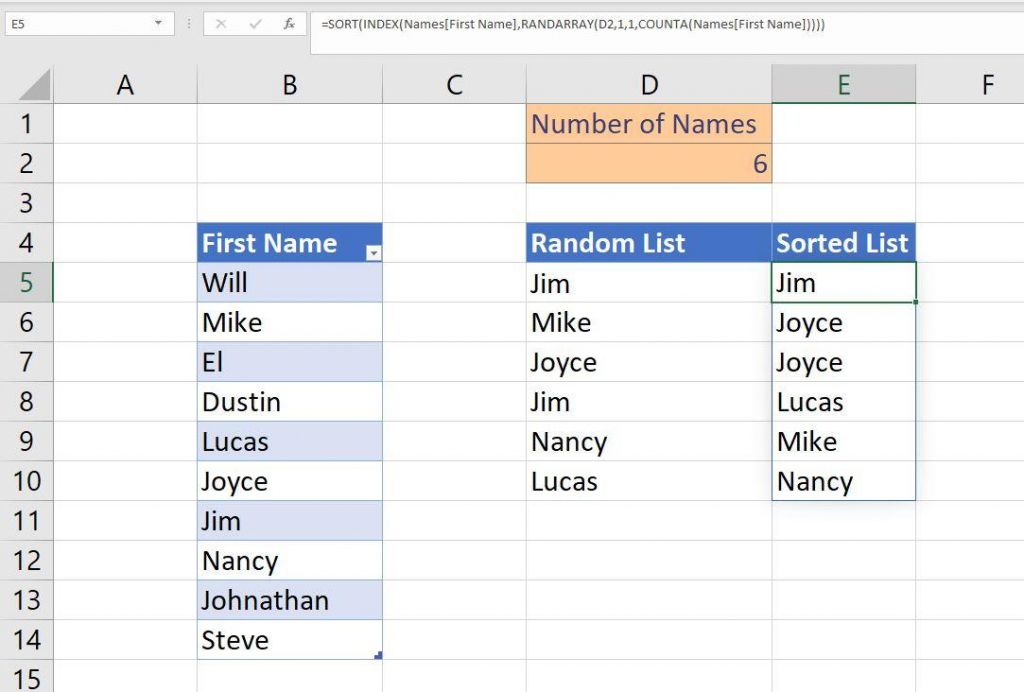Select the Number of Names header cell
The width and height of the screenshot is (1024, 692).
[x=648, y=124]
